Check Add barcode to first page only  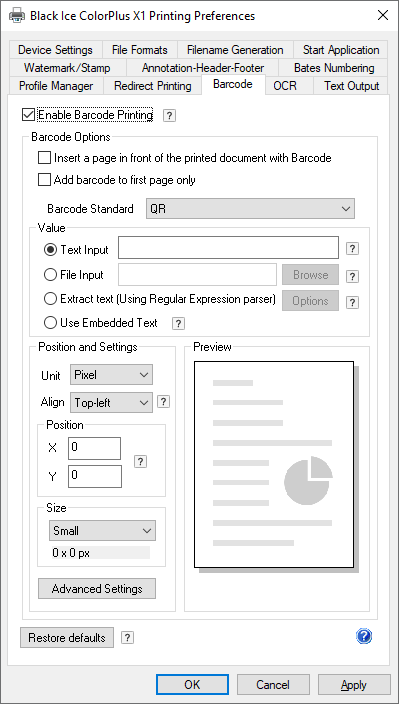point(44,180)
